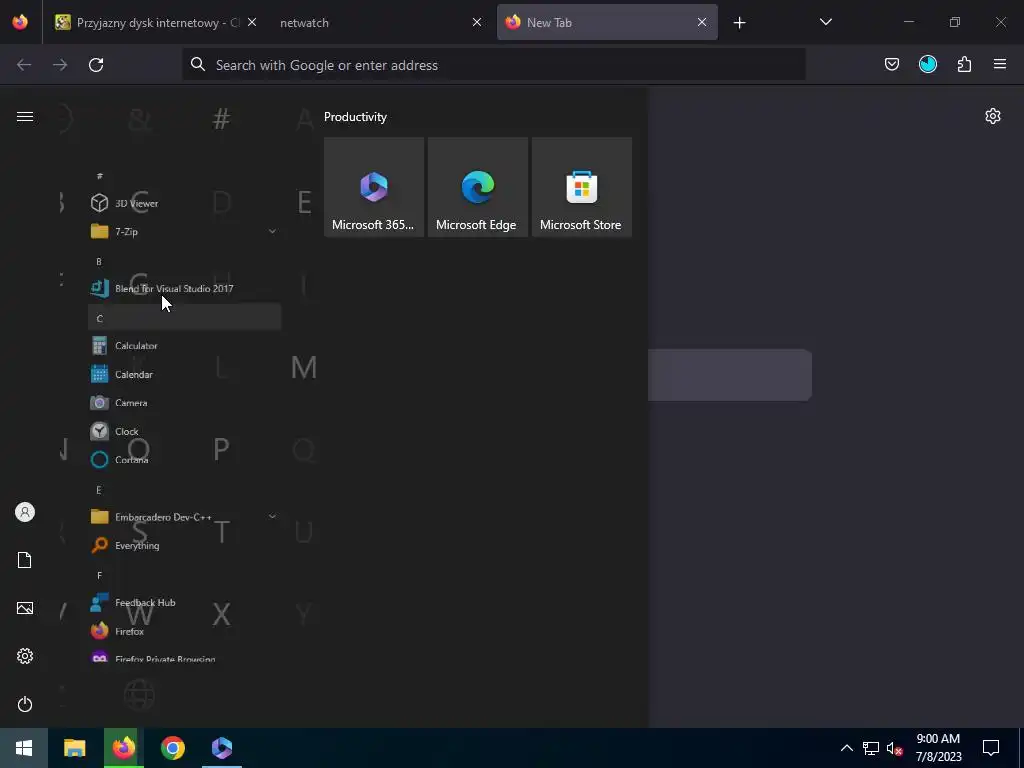The width and height of the screenshot is (1024, 768).
Task: Open Embarcadero Dev-C++ folder entry
Action: [184, 517]
